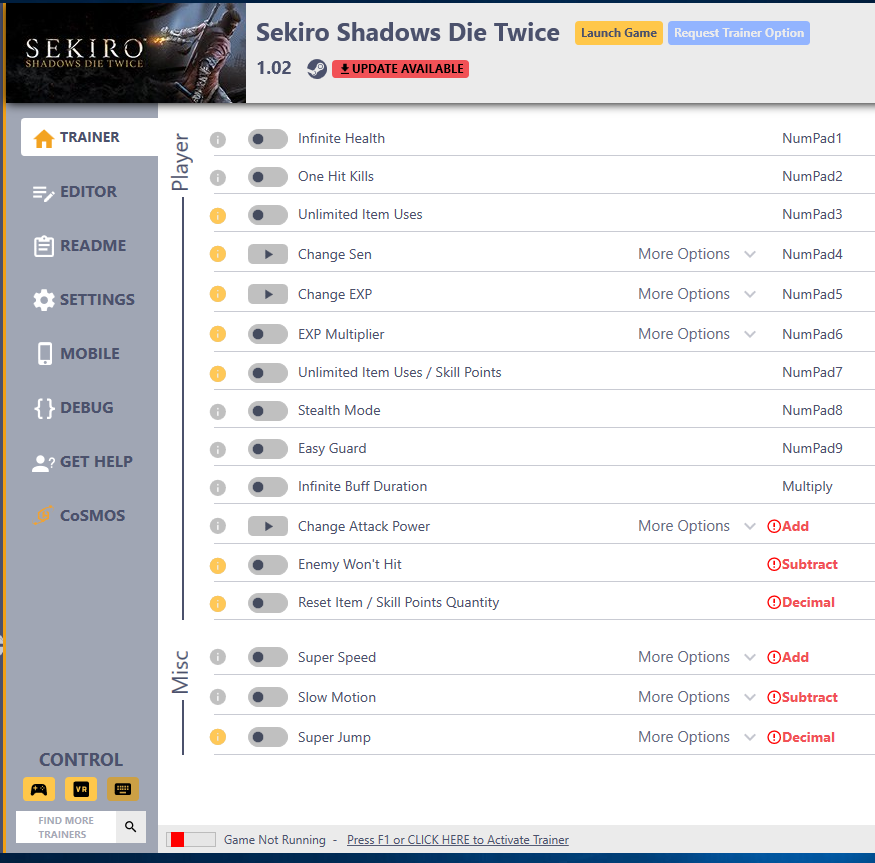Toggle Unlimited Item Uses NumPad3 switch
This screenshot has width=875, height=863.
coord(268,215)
